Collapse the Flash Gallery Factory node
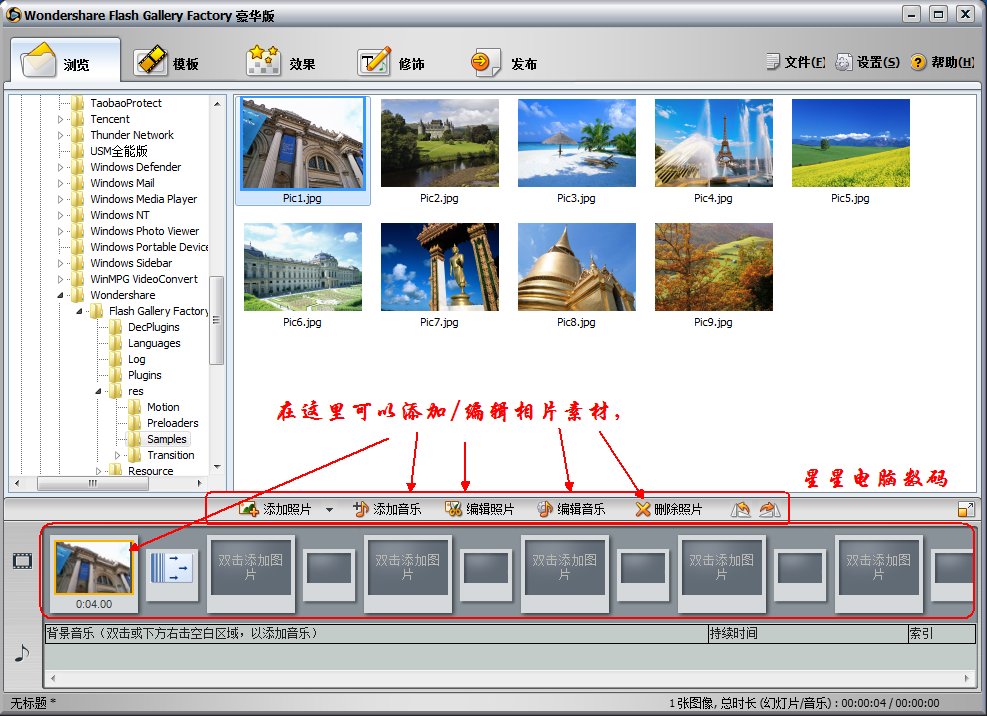Viewport: 987px width, 716px height. pyautogui.click(x=79, y=311)
